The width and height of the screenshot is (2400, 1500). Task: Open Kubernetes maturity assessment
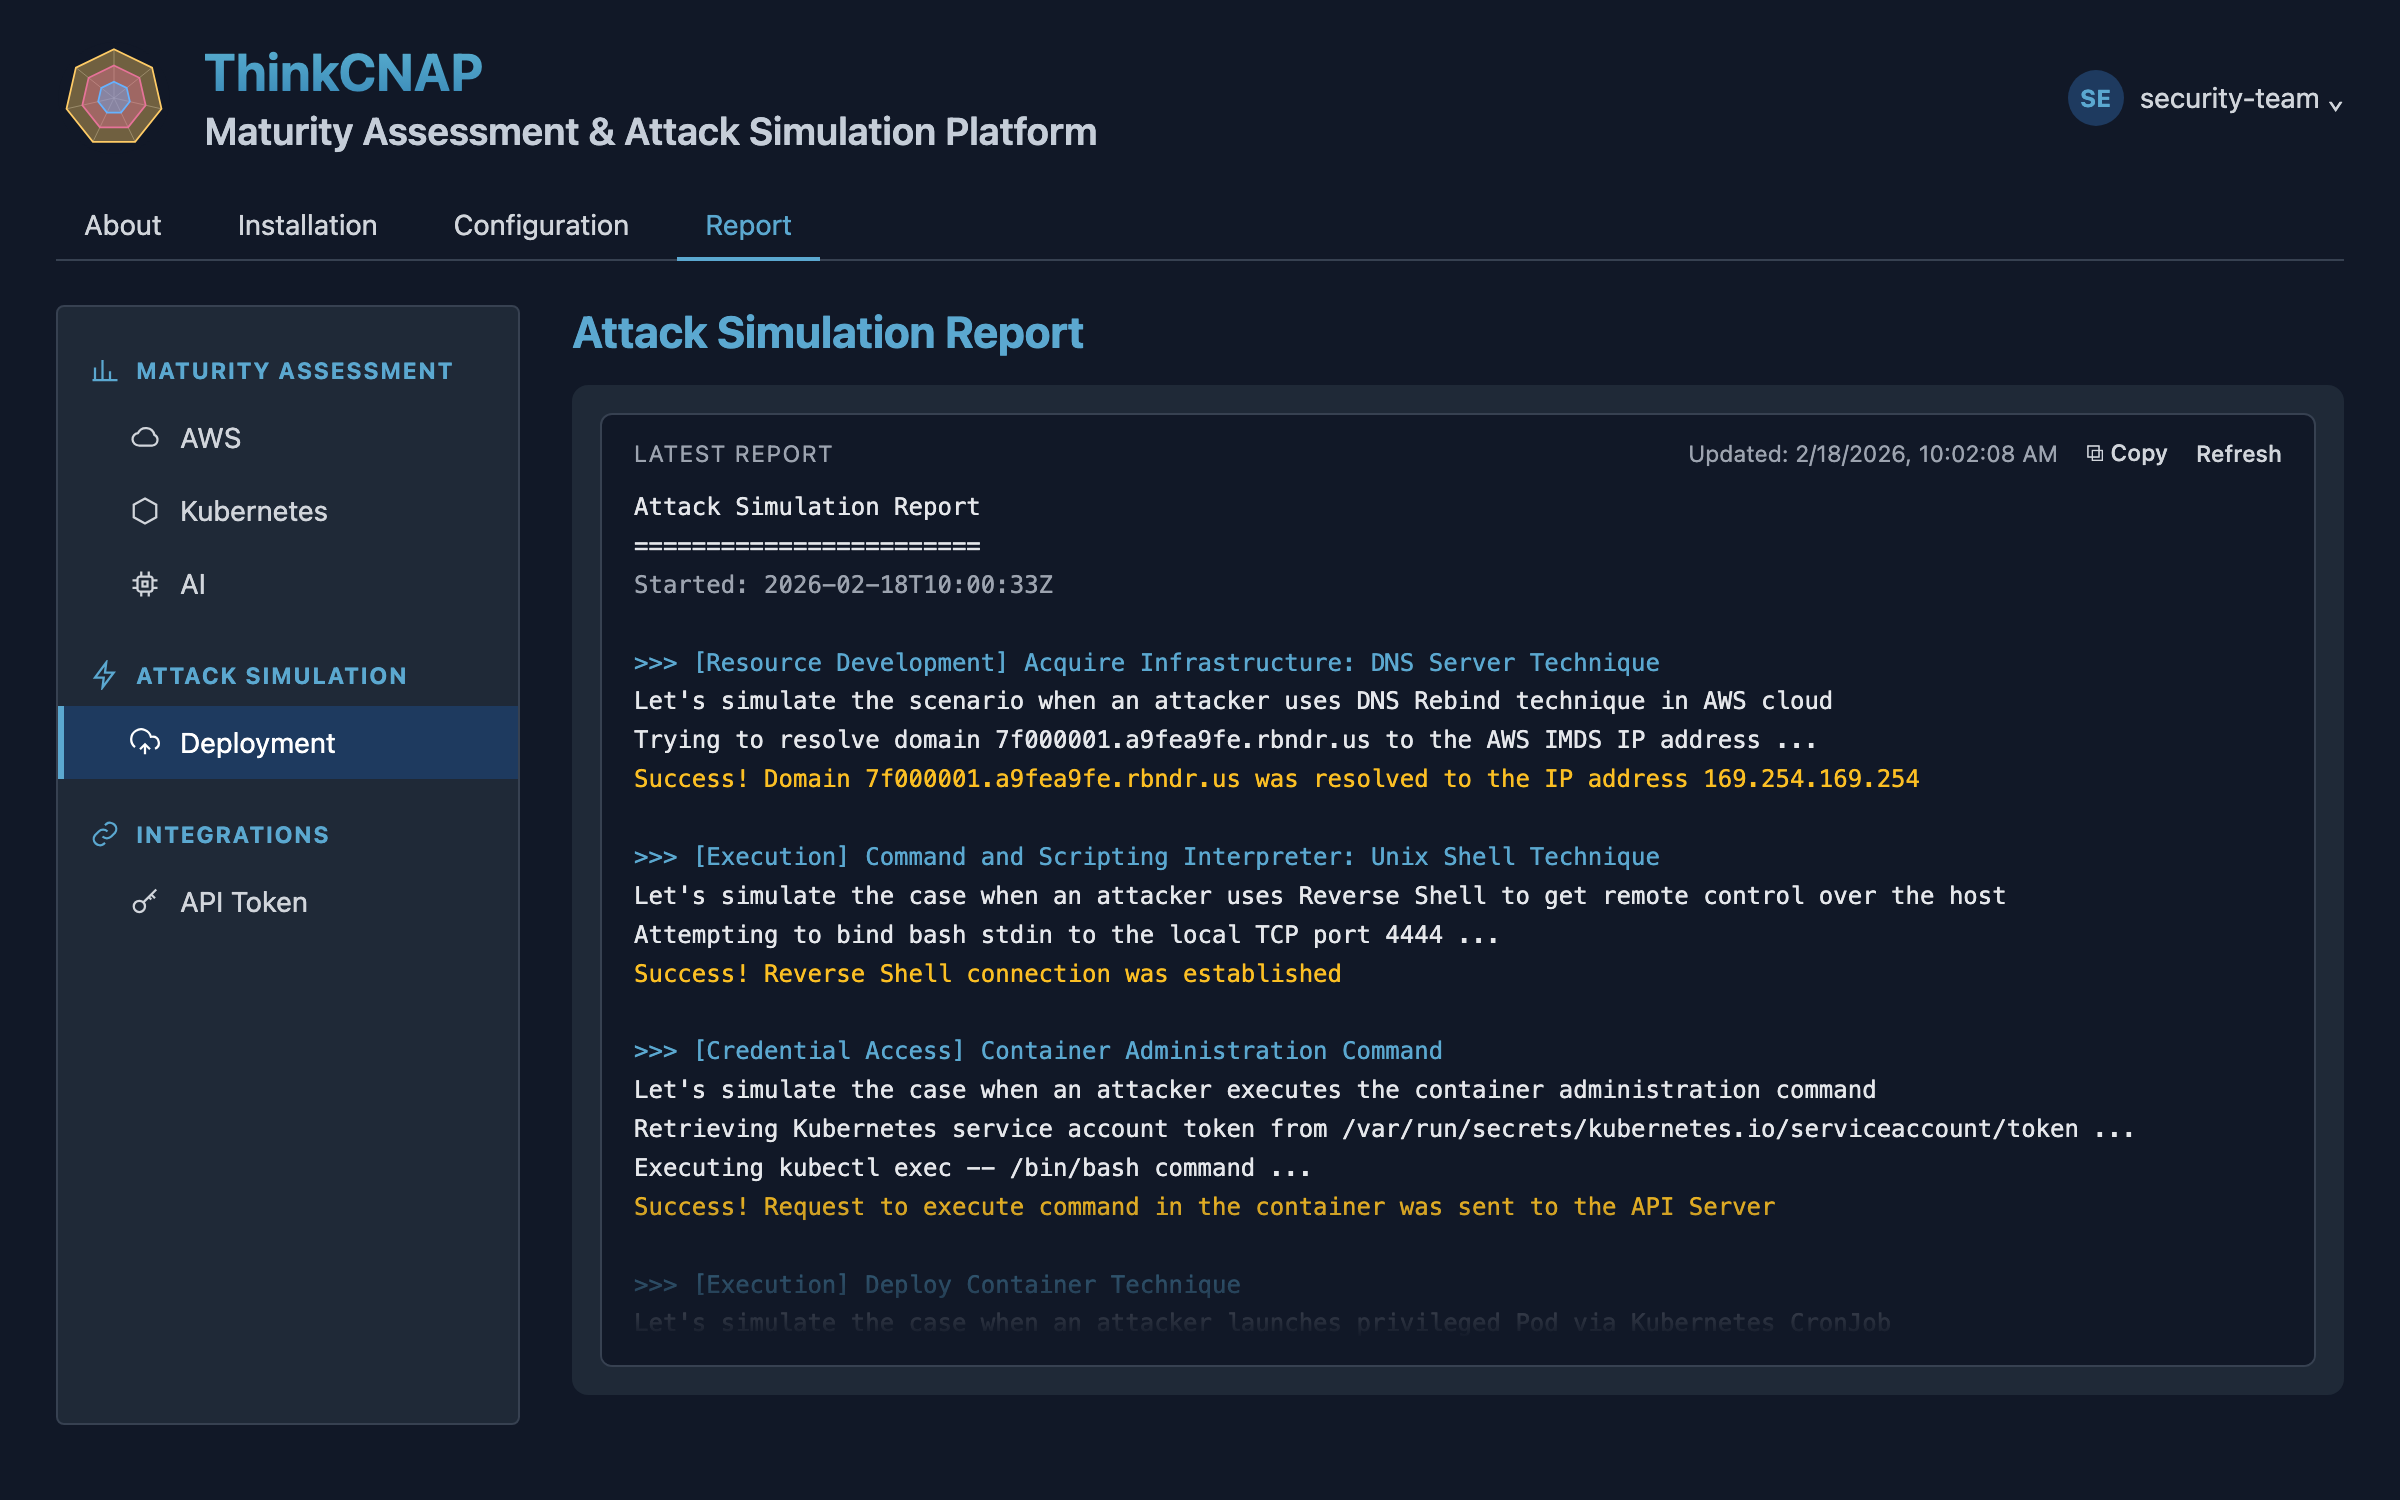tap(288, 511)
